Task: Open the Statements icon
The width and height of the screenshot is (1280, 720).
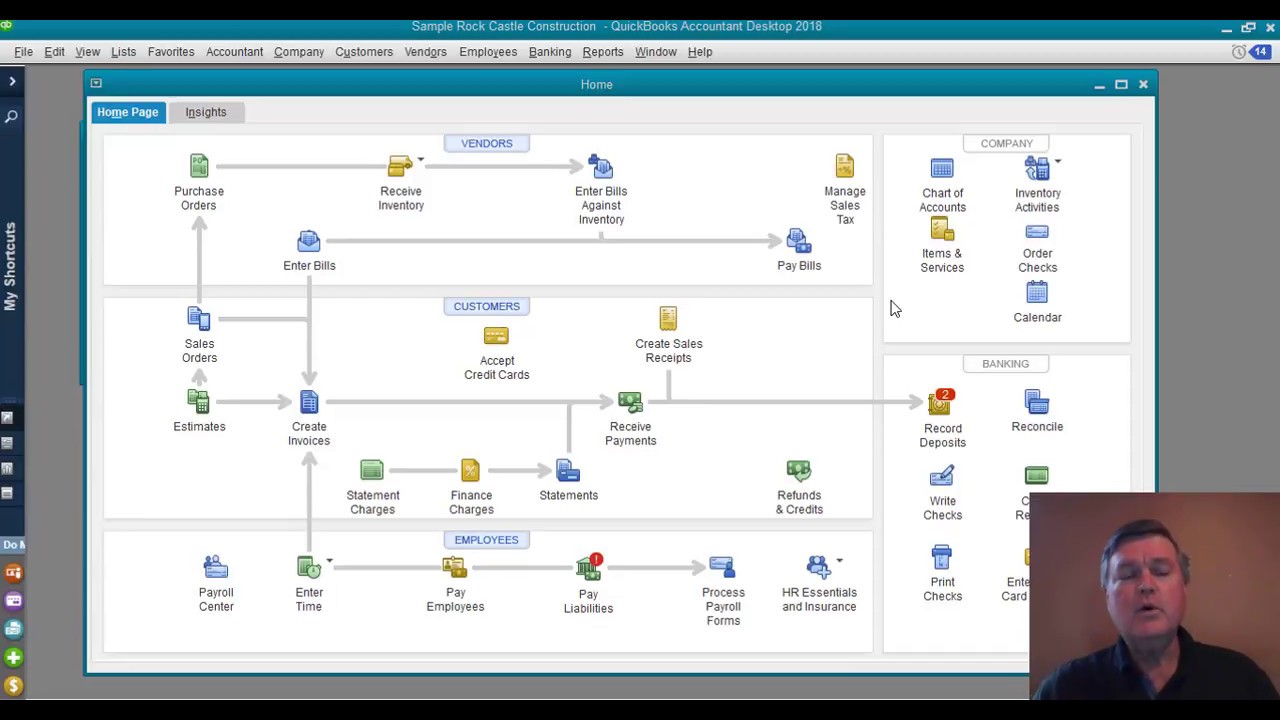Action: pyautogui.click(x=568, y=470)
